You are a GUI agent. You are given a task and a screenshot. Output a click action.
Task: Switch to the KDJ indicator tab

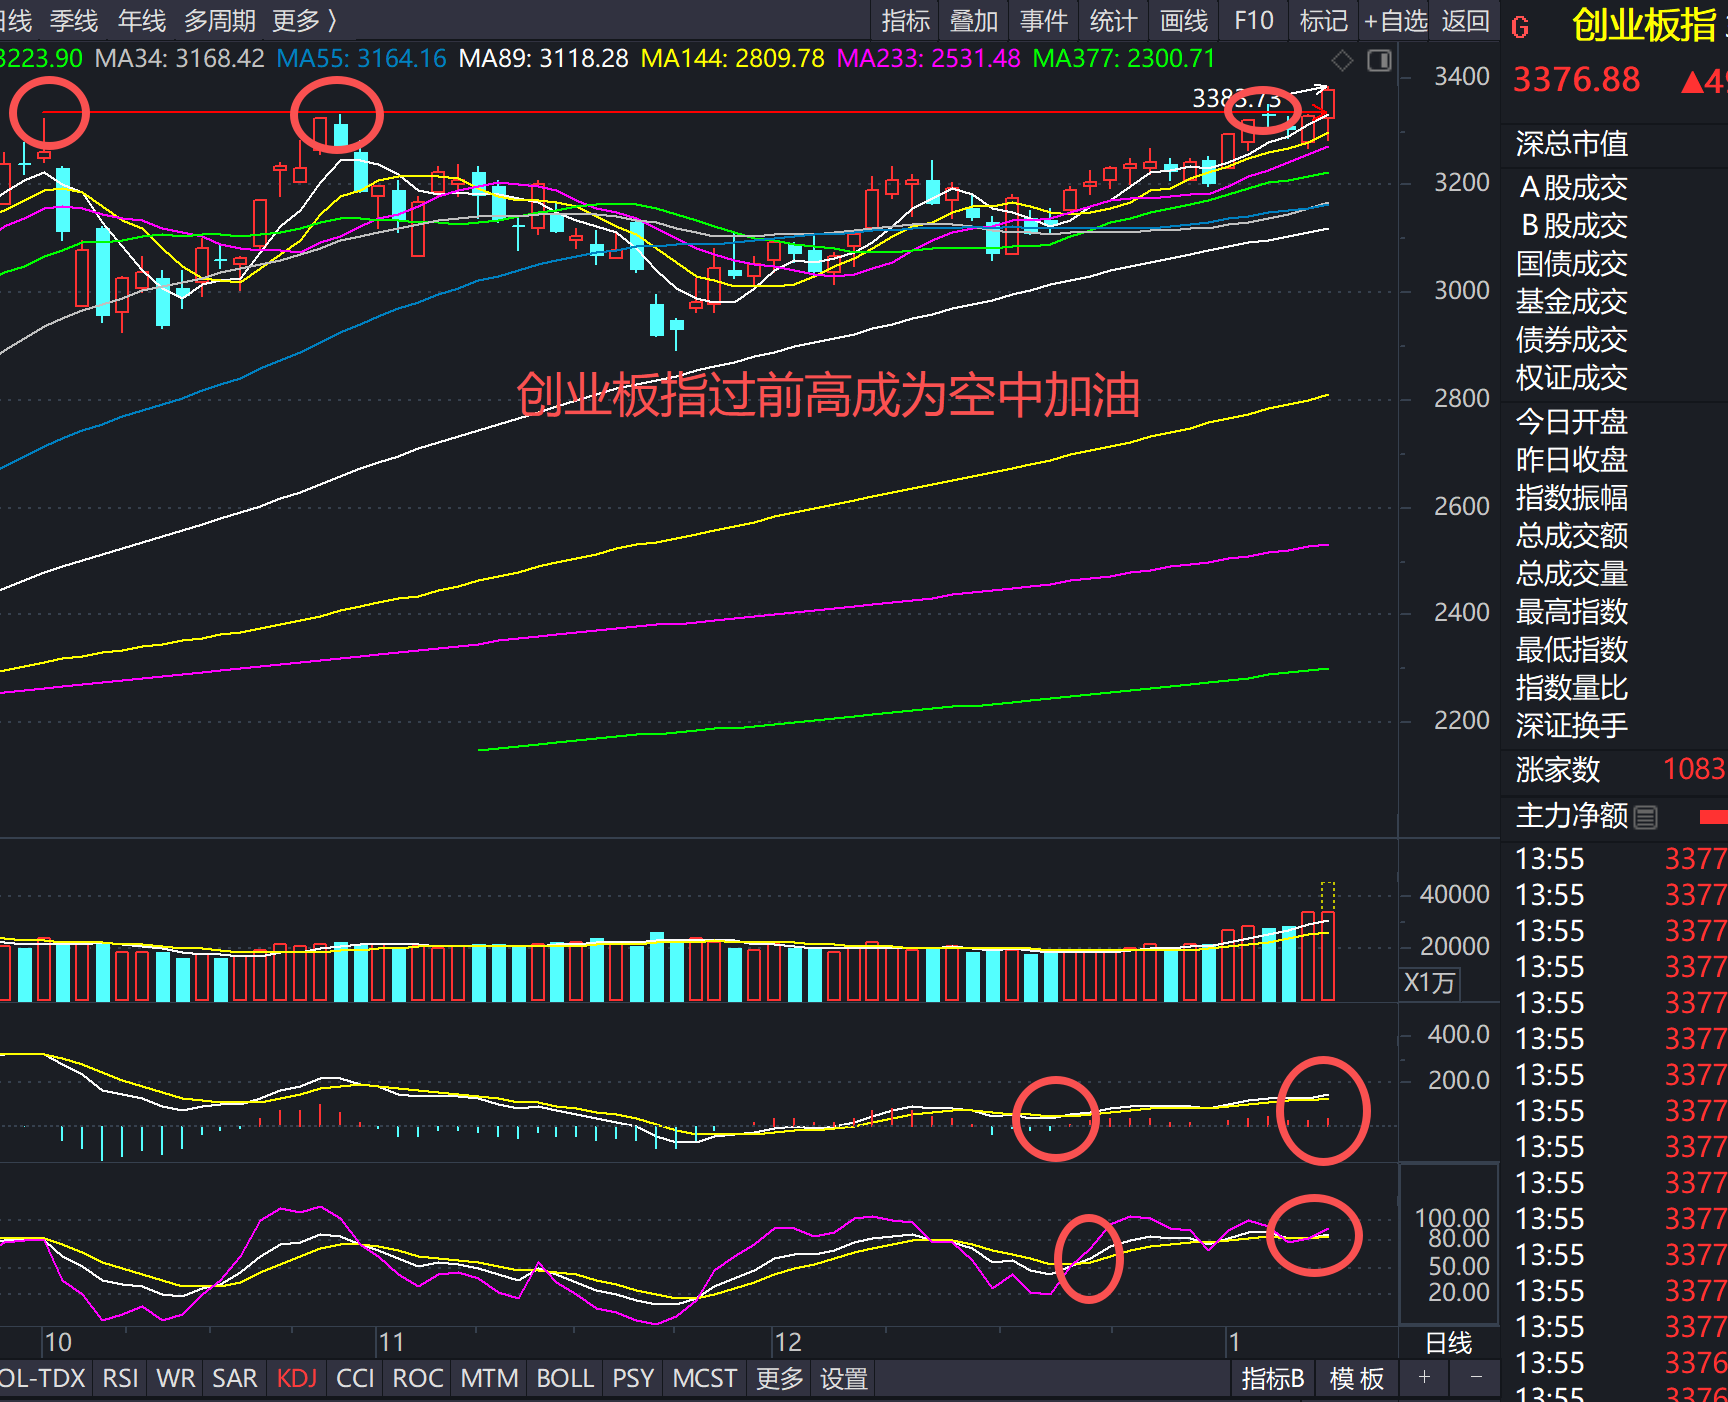tap(297, 1379)
